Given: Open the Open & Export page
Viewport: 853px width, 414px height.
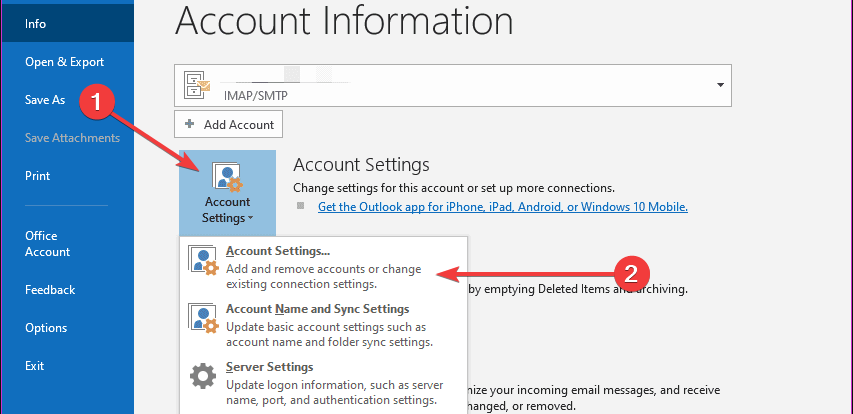Looking at the screenshot, I should pyautogui.click(x=64, y=62).
